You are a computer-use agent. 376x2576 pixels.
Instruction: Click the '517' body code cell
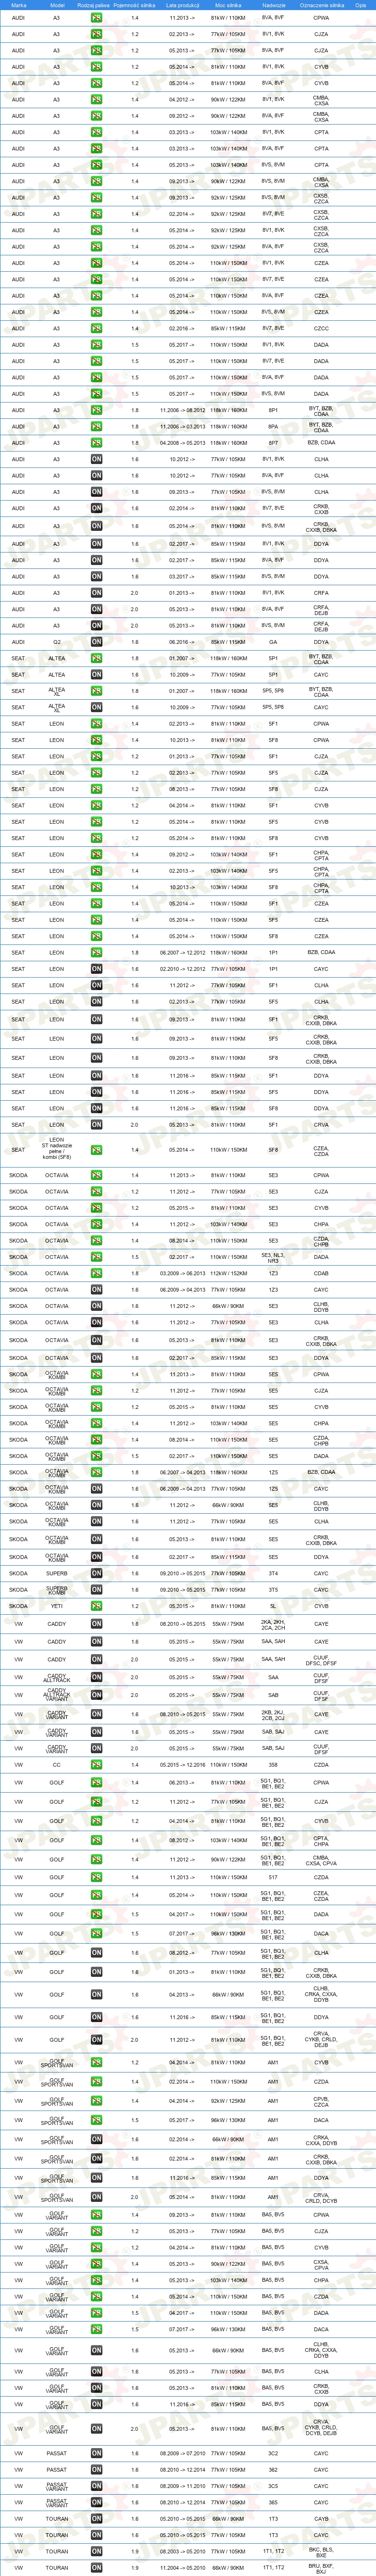(273, 1877)
